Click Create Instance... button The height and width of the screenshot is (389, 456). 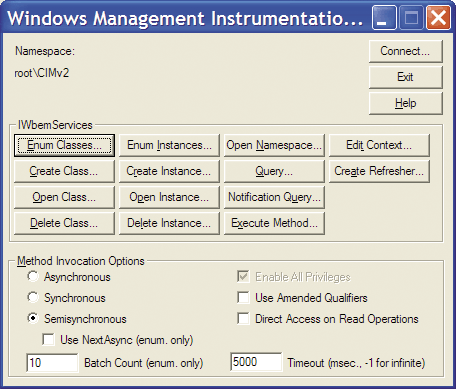click(169, 171)
